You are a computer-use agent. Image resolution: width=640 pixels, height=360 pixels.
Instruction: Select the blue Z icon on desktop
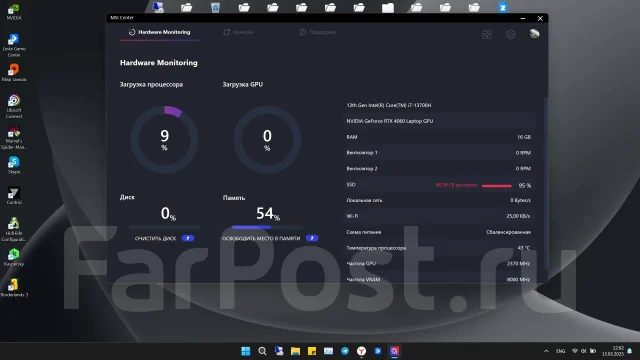[503, 7]
